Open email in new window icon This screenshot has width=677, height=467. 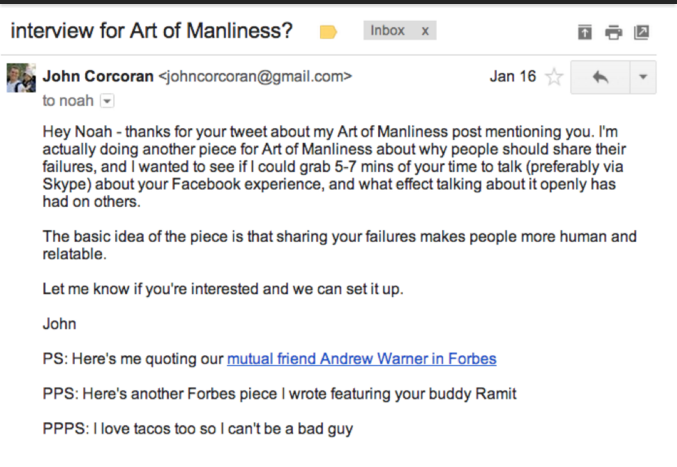coord(641,32)
